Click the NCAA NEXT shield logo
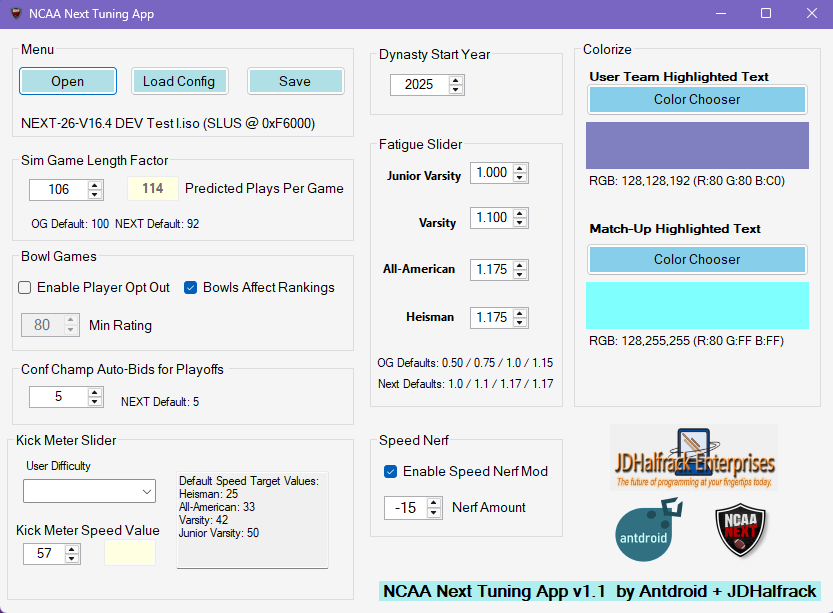Image resolution: width=833 pixels, height=613 pixels. pos(741,530)
